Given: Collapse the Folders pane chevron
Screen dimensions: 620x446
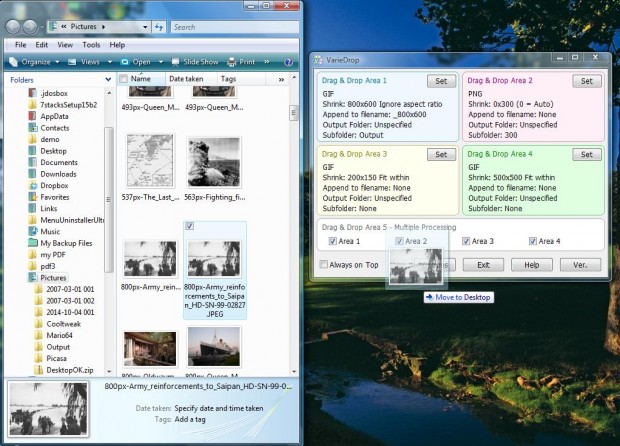Looking at the screenshot, I should (x=108, y=79).
